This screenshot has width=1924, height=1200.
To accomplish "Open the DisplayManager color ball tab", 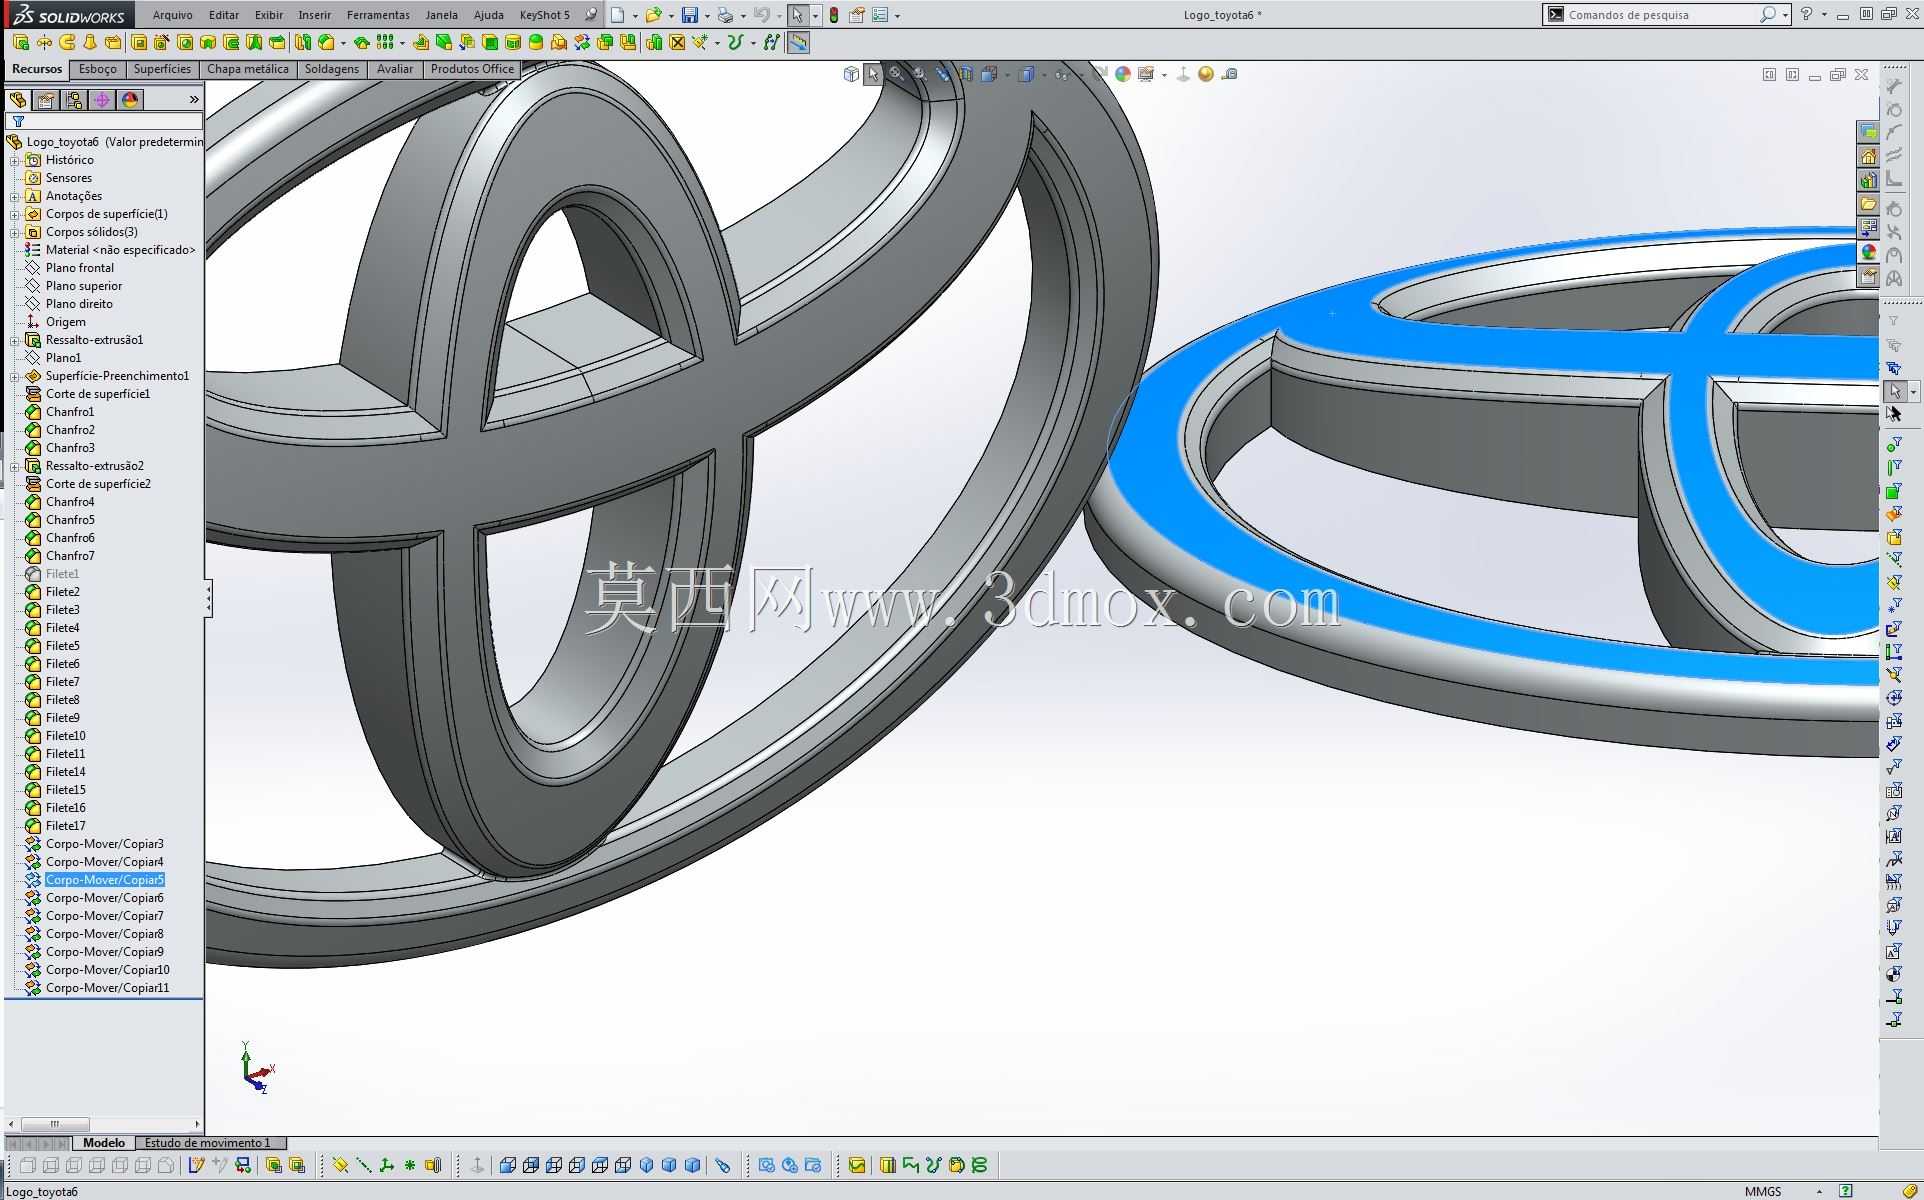I will pyautogui.click(x=130, y=100).
